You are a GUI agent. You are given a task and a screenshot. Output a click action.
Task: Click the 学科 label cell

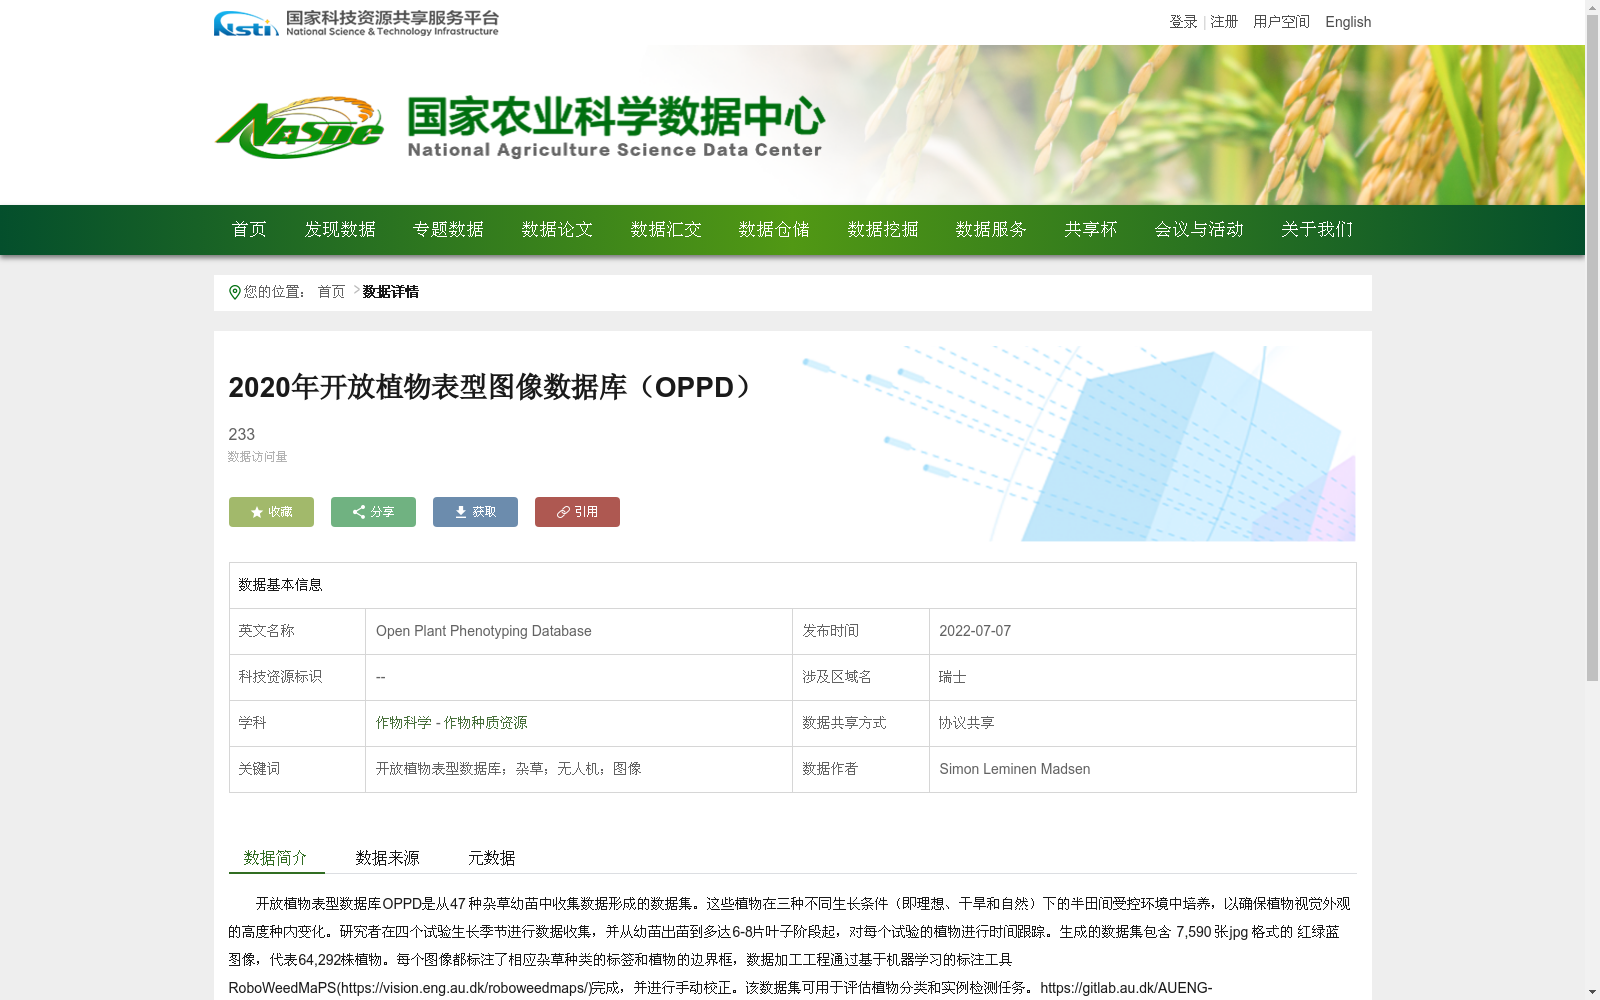[x=298, y=724]
